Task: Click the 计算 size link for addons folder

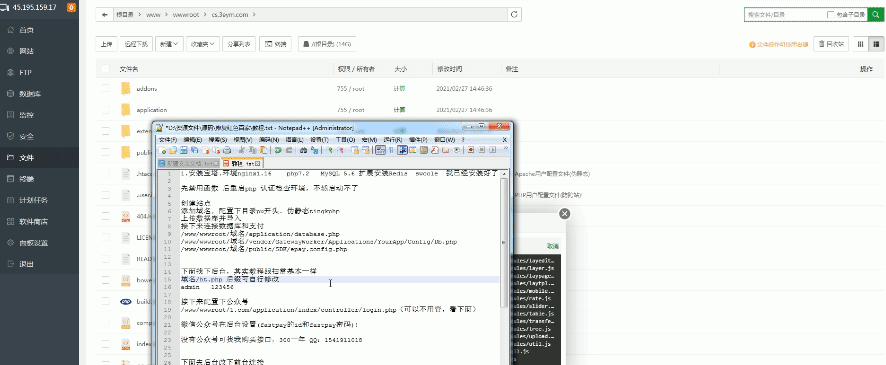Action: click(399, 88)
